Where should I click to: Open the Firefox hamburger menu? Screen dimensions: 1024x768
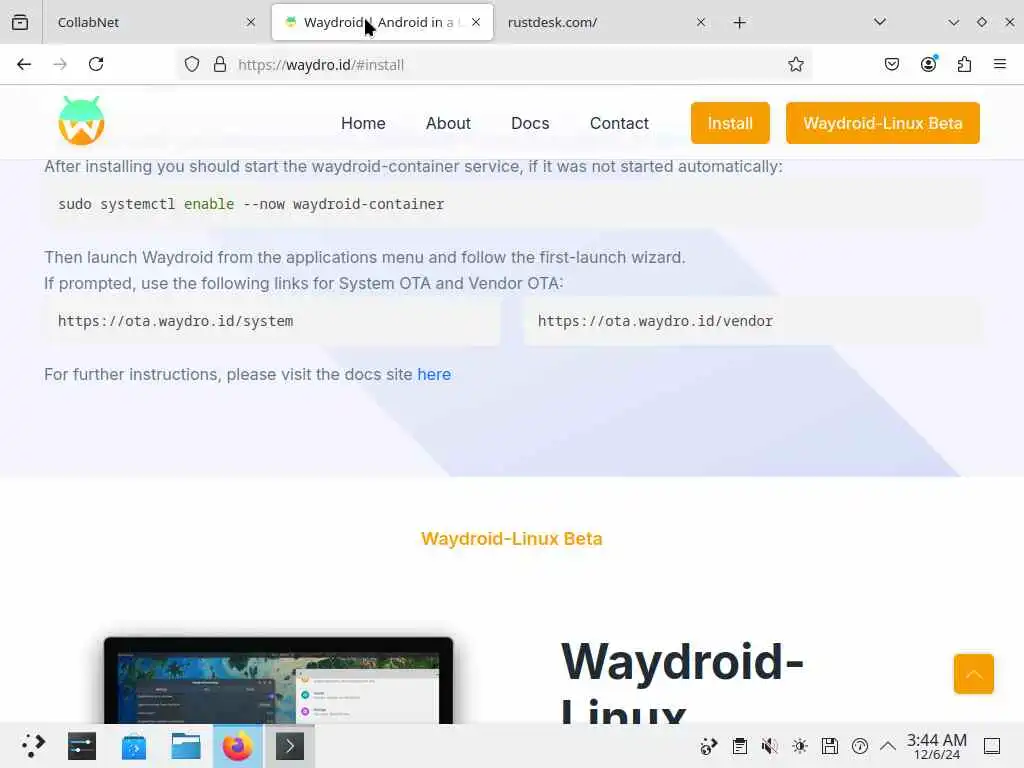[1000, 64]
